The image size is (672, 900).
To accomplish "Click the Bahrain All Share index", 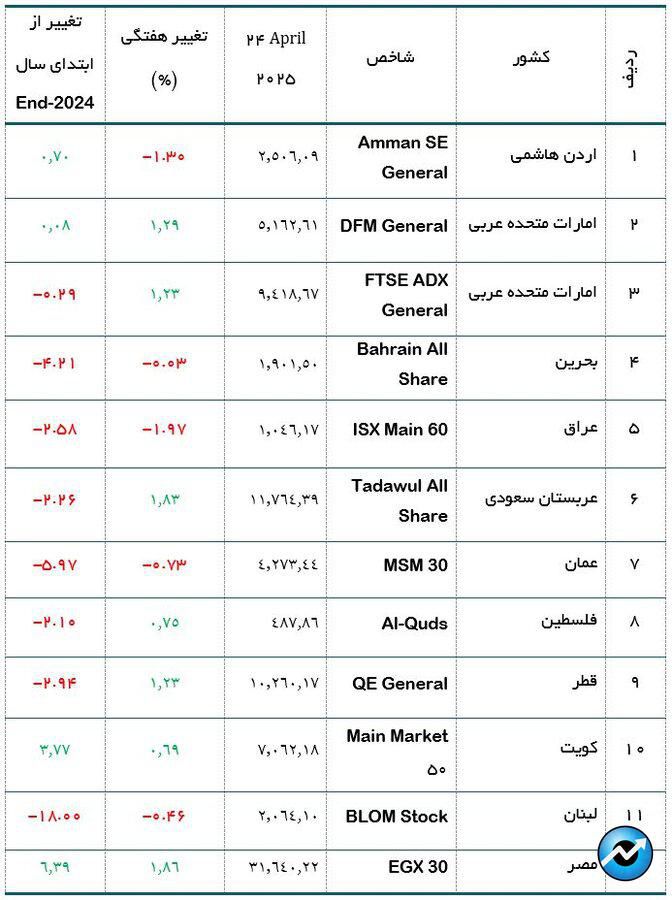I will coord(402,364).
